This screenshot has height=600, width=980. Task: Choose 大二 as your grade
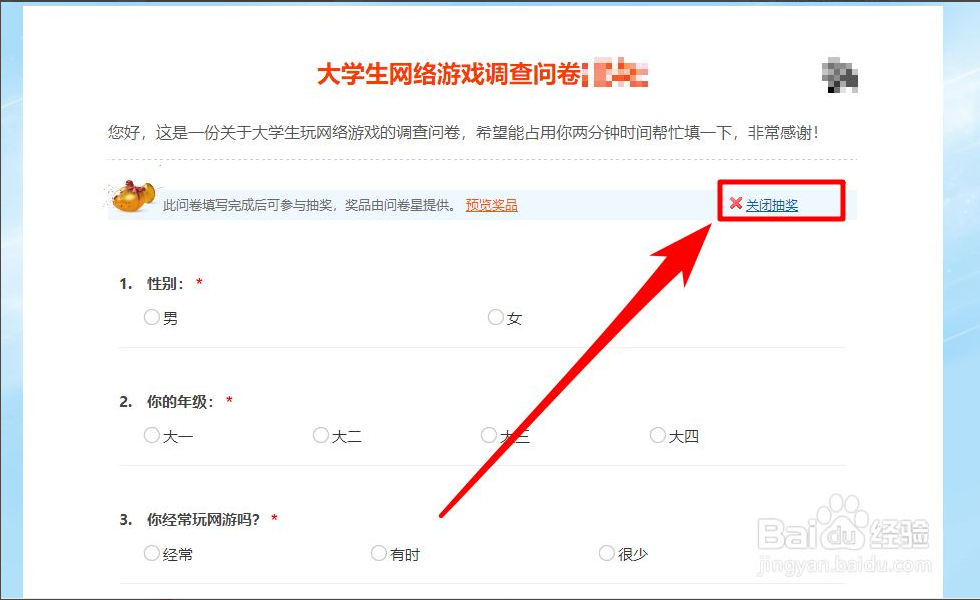tap(321, 435)
